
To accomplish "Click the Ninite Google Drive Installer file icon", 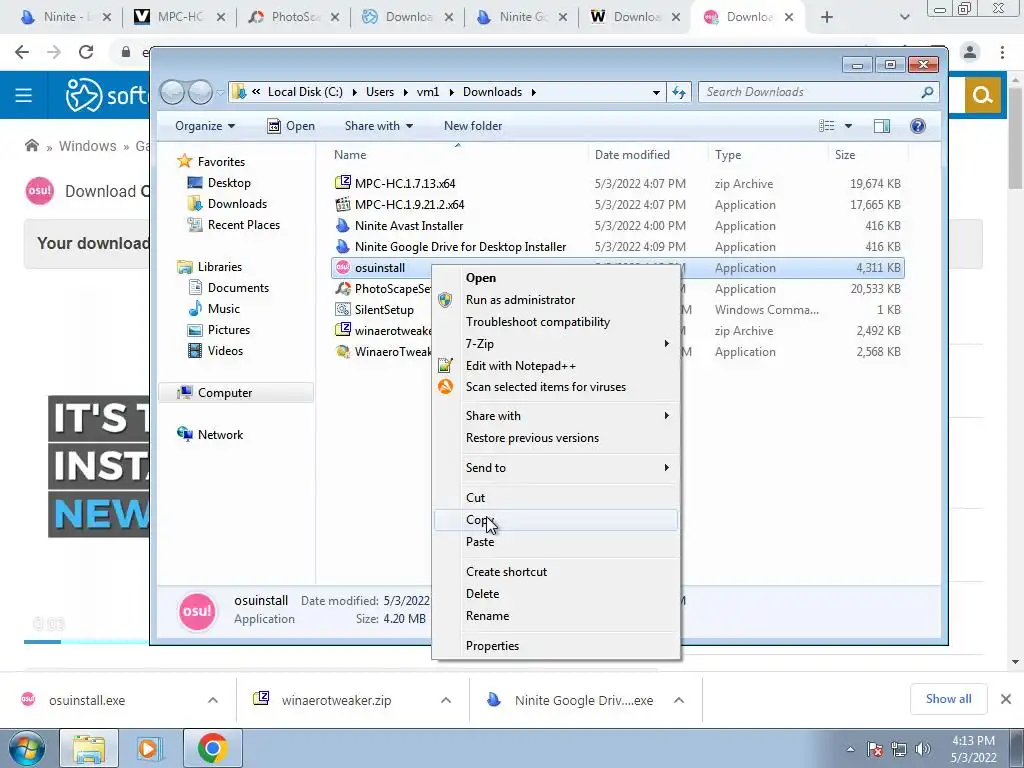I will click(342, 246).
